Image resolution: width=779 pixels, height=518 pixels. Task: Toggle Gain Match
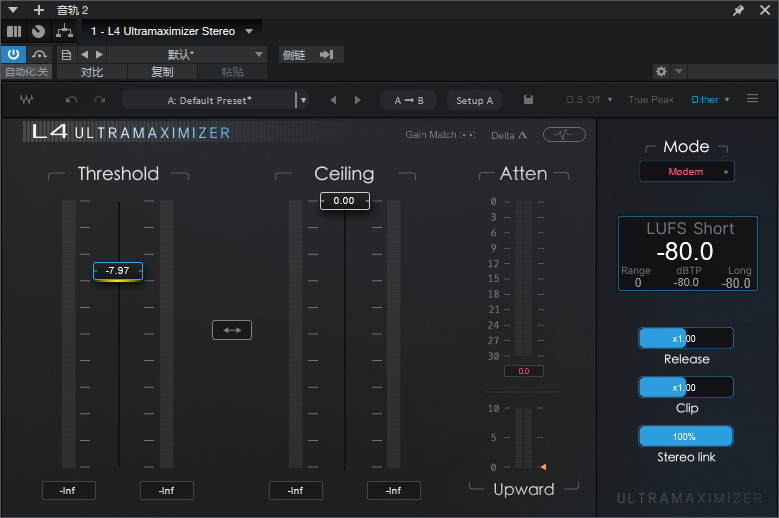440,135
